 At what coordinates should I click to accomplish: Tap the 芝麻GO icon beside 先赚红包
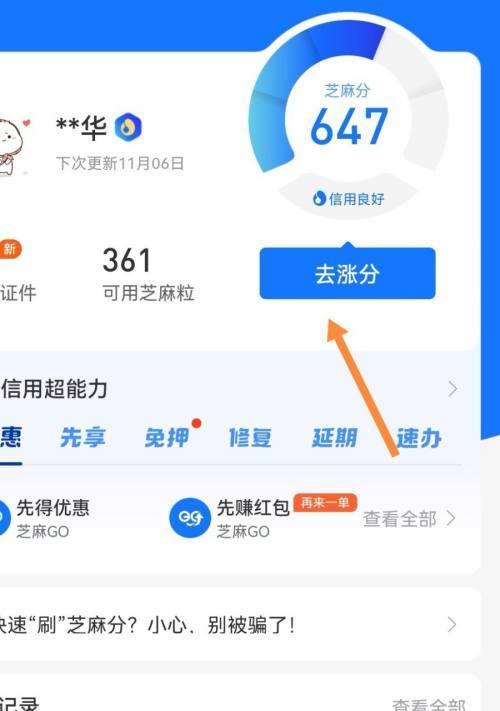tap(190, 518)
